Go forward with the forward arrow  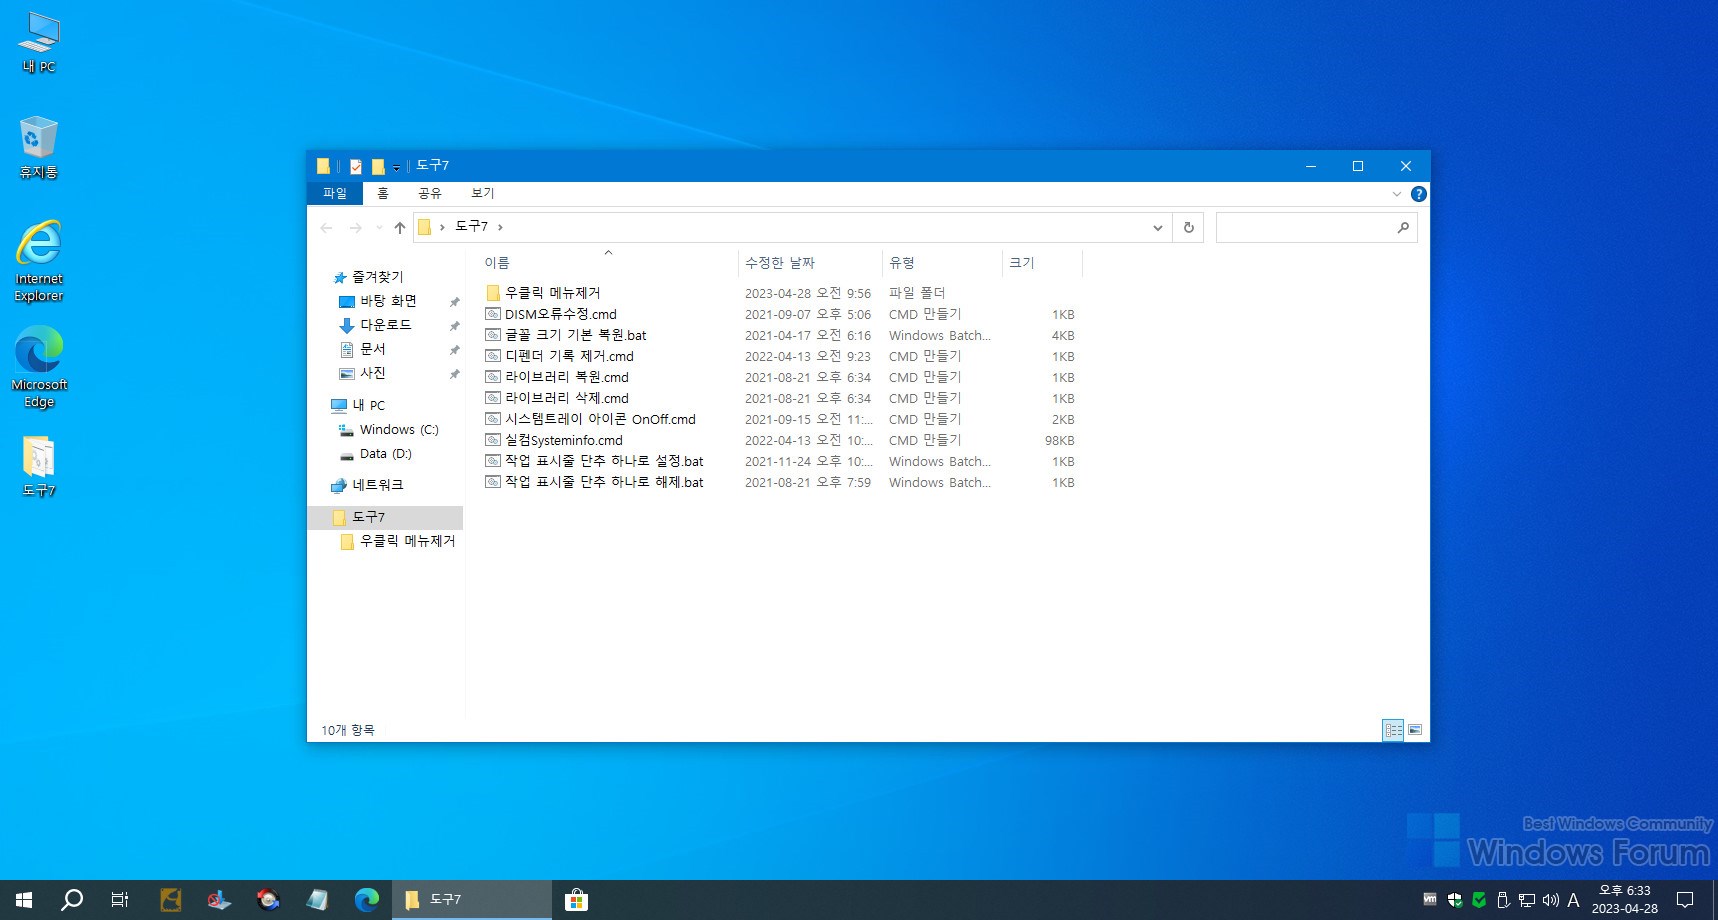point(355,228)
